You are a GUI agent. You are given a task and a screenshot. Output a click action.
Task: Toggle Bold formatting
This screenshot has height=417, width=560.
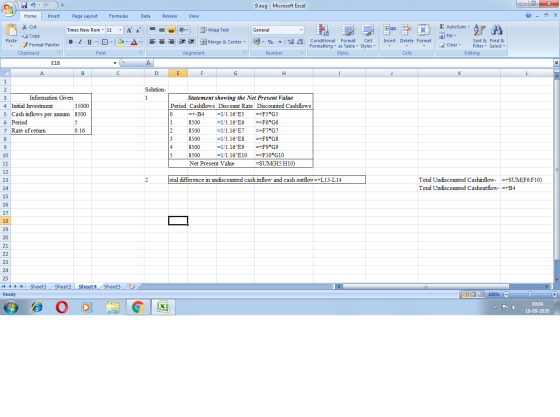pyautogui.click(x=71, y=42)
